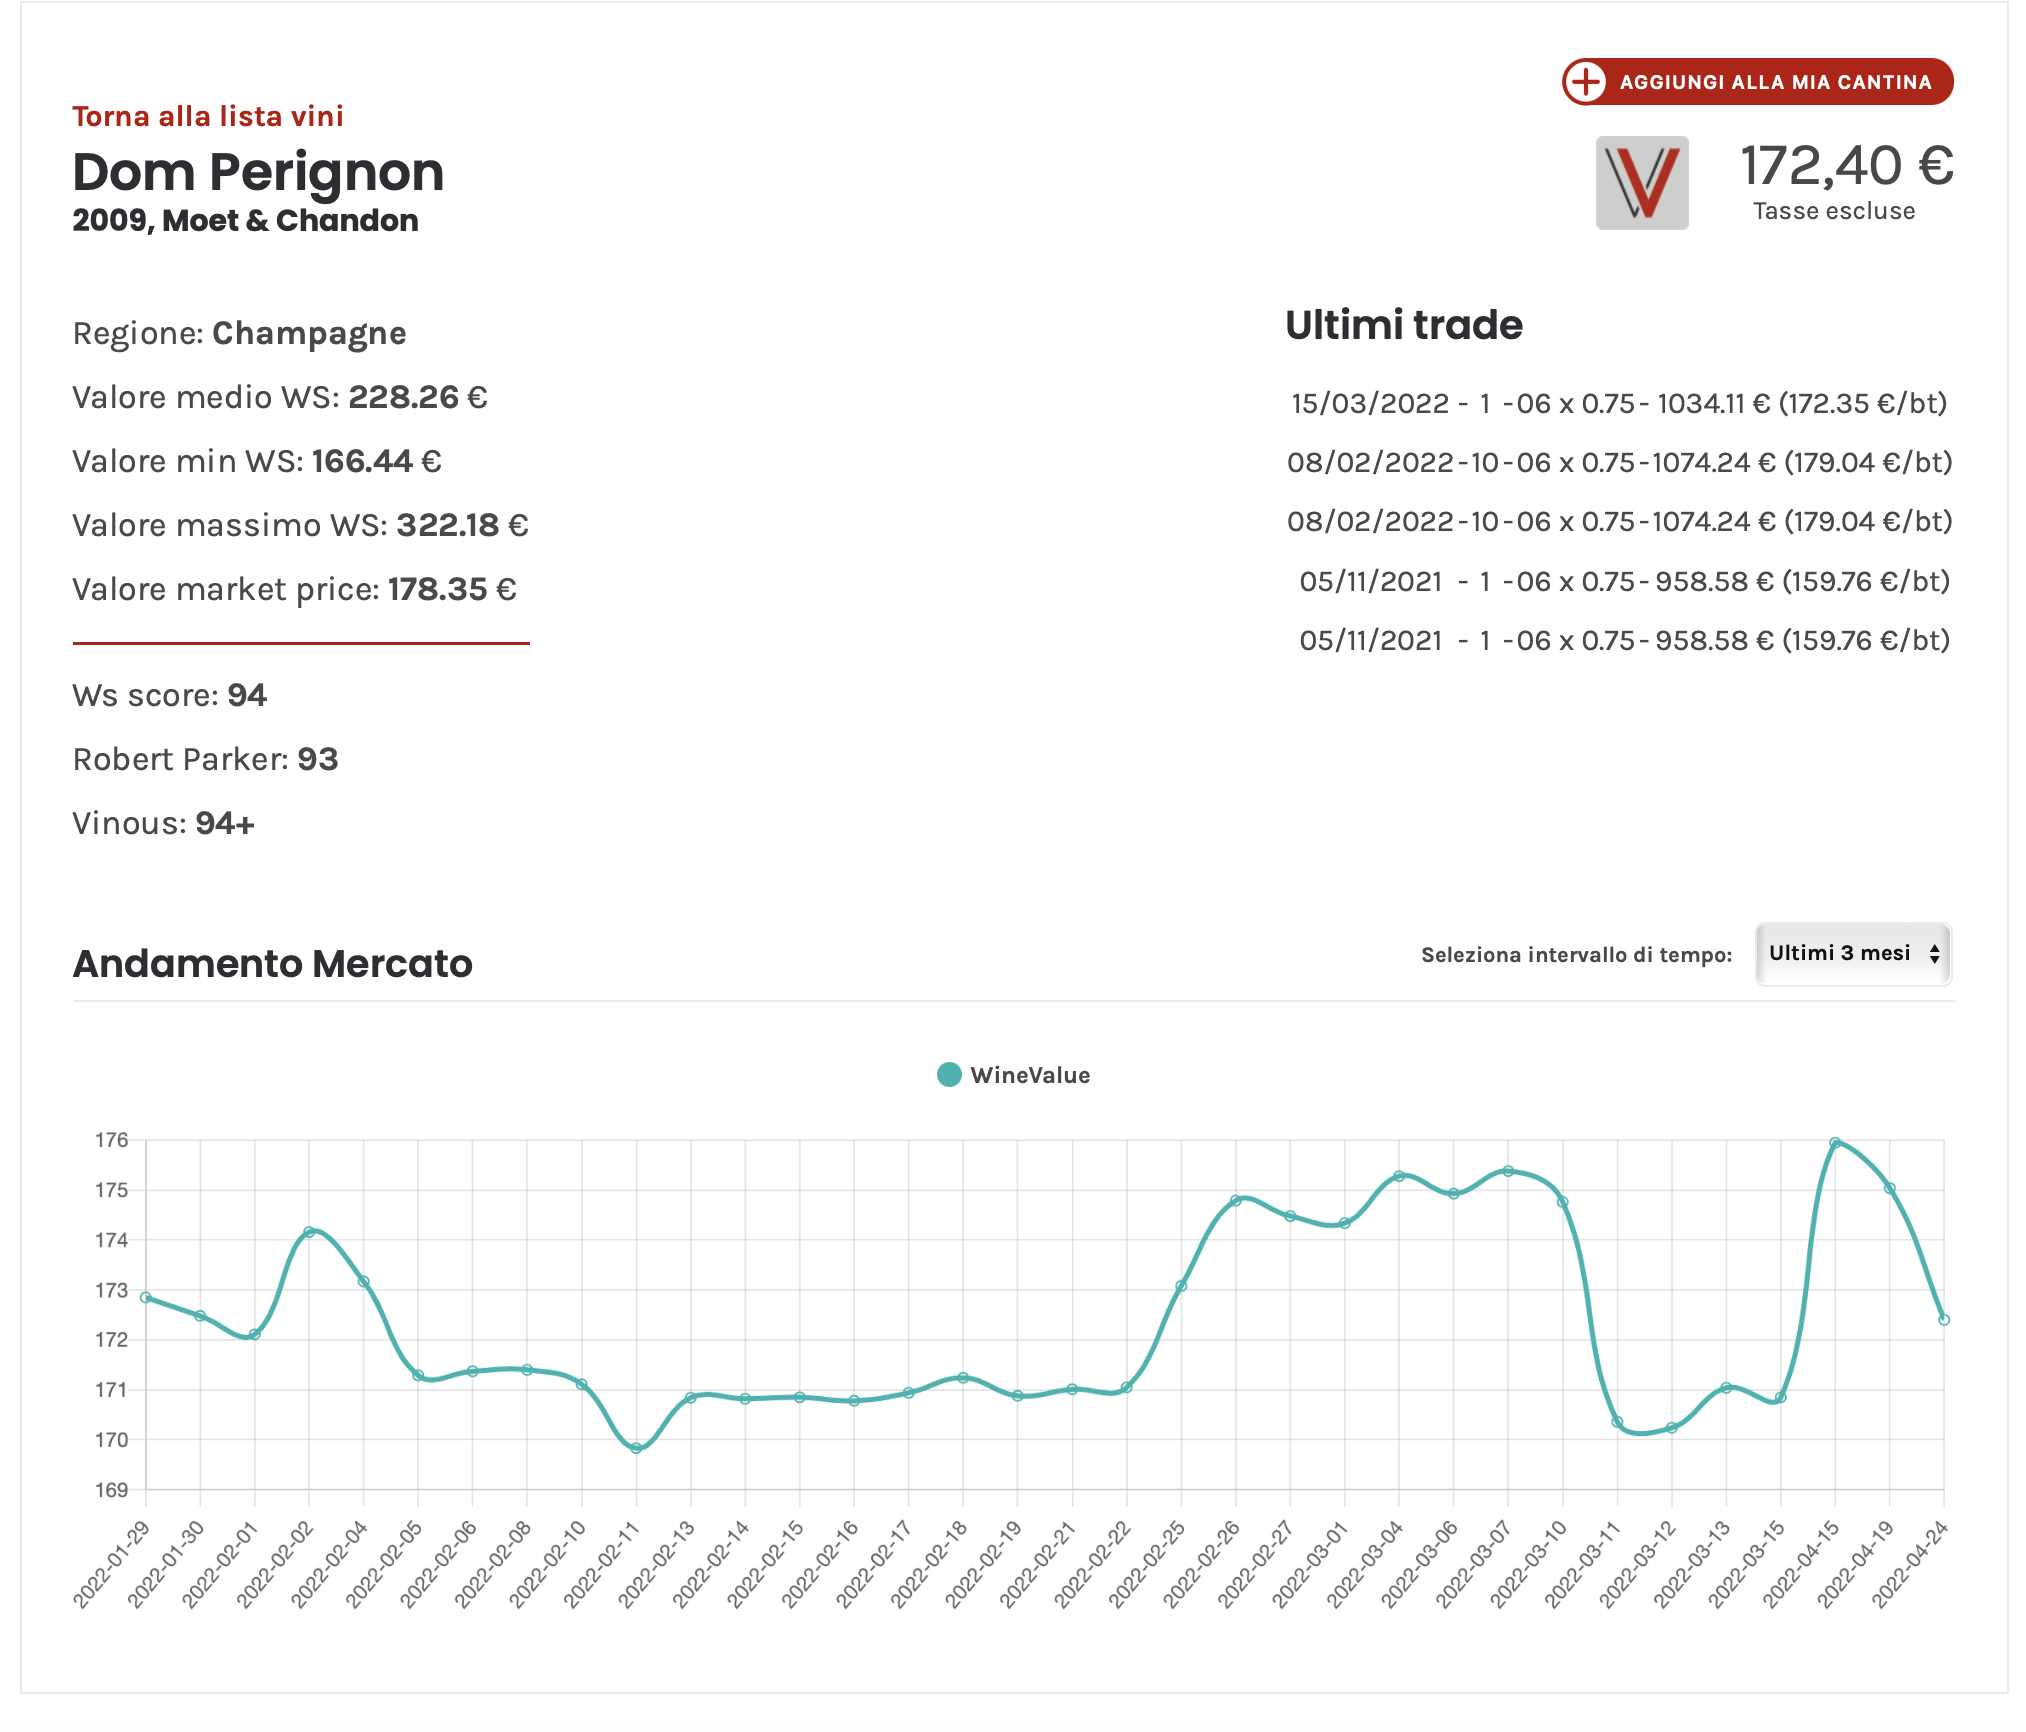
Task: Click the Vinous: 94+ line
Action: [x=164, y=823]
